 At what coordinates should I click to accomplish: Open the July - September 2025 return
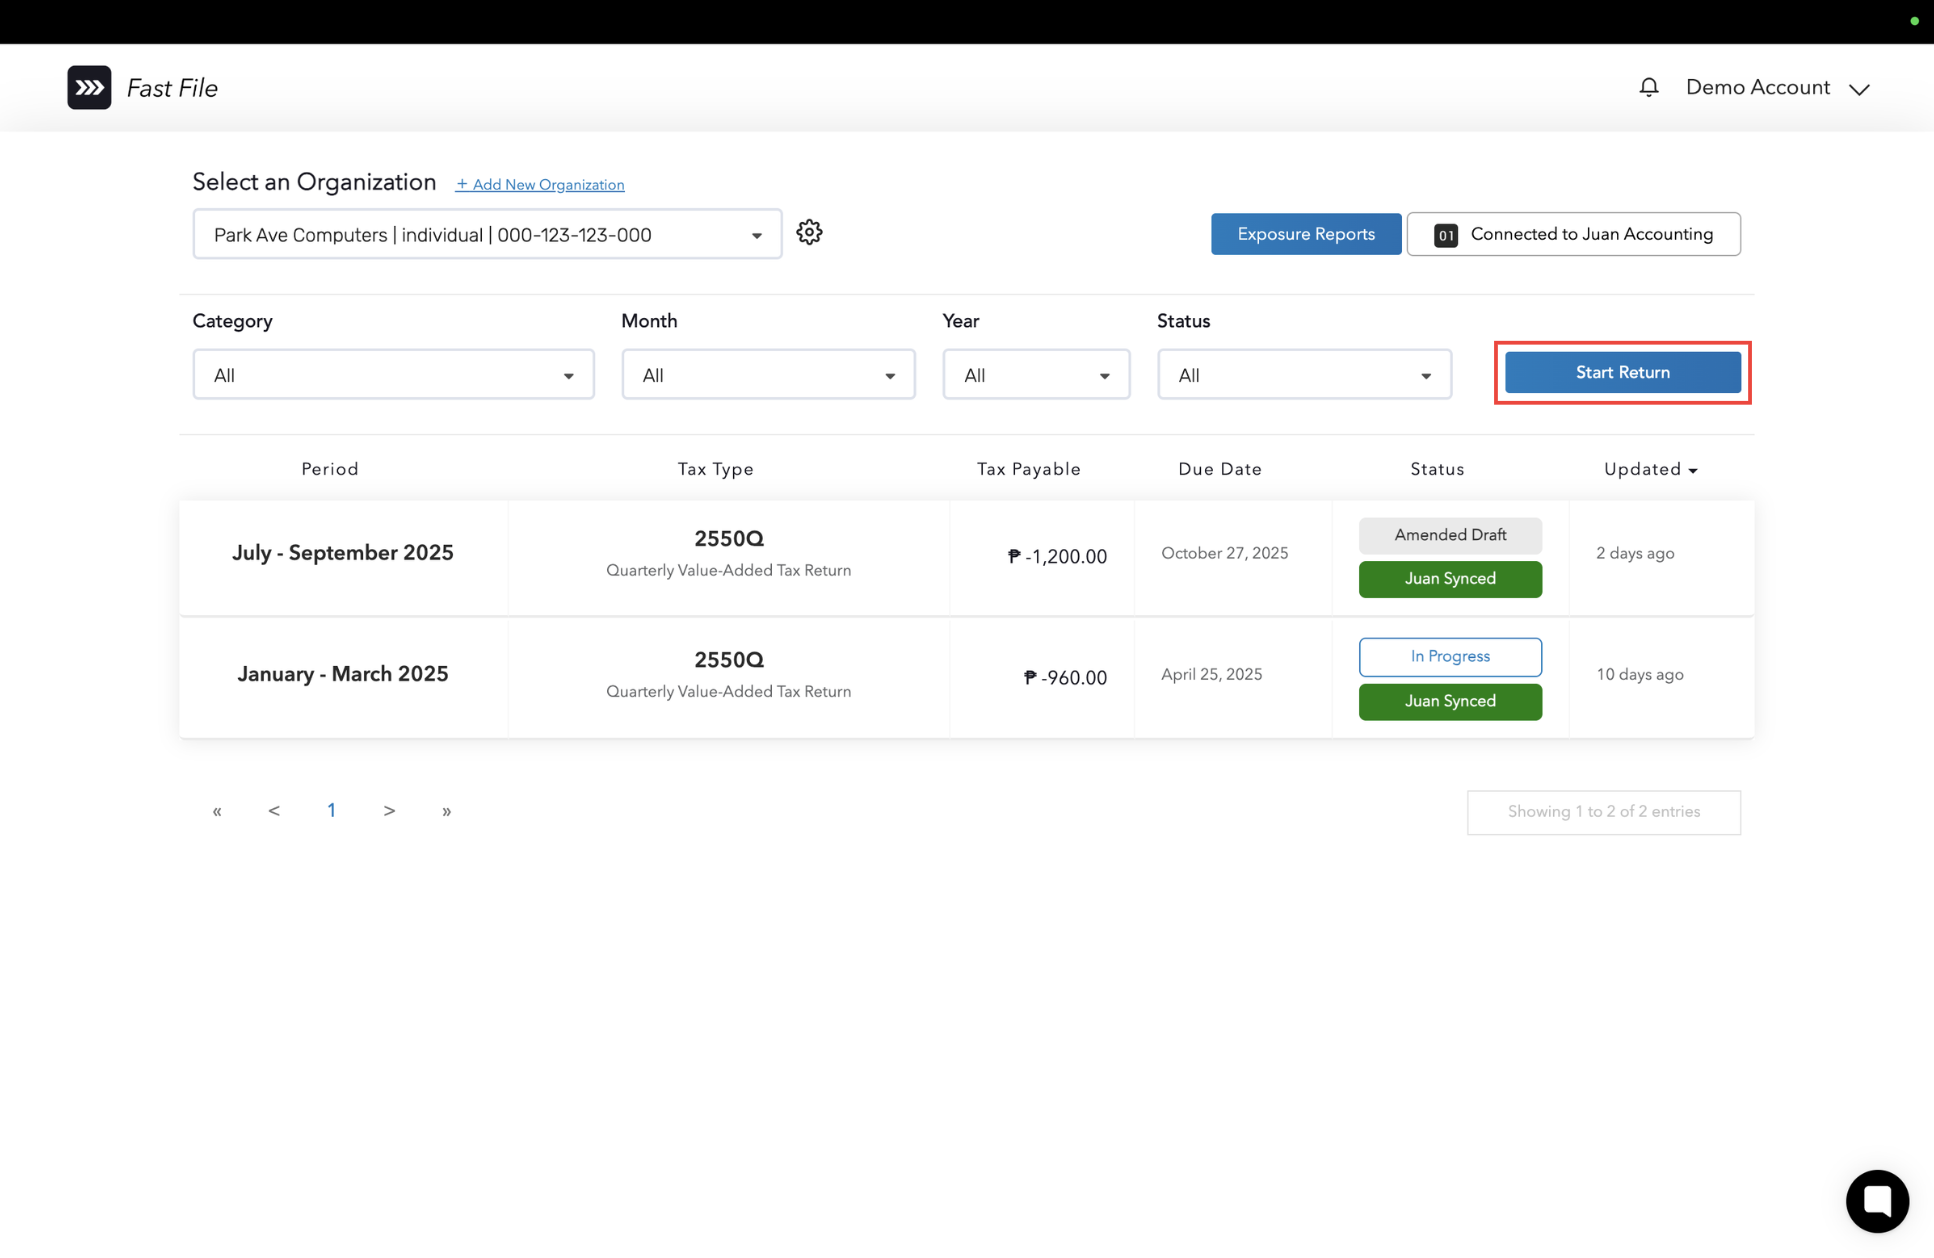pyautogui.click(x=342, y=553)
